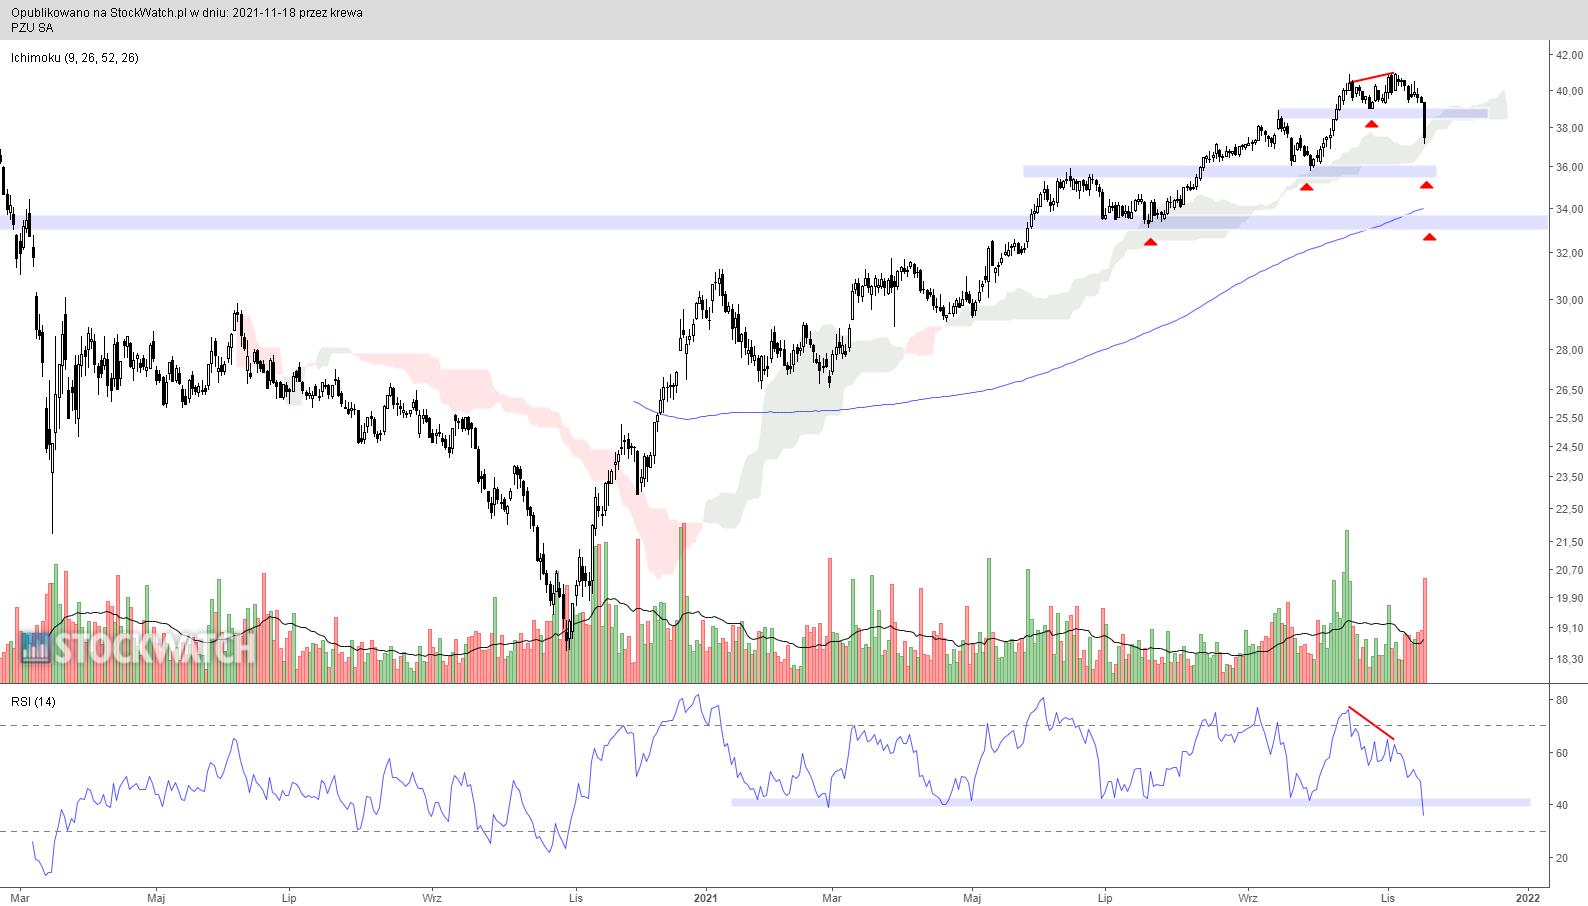This screenshot has width=1588, height=906.
Task: Select rightmost red triangle below the 34,00 zone
Action: click(x=1430, y=237)
